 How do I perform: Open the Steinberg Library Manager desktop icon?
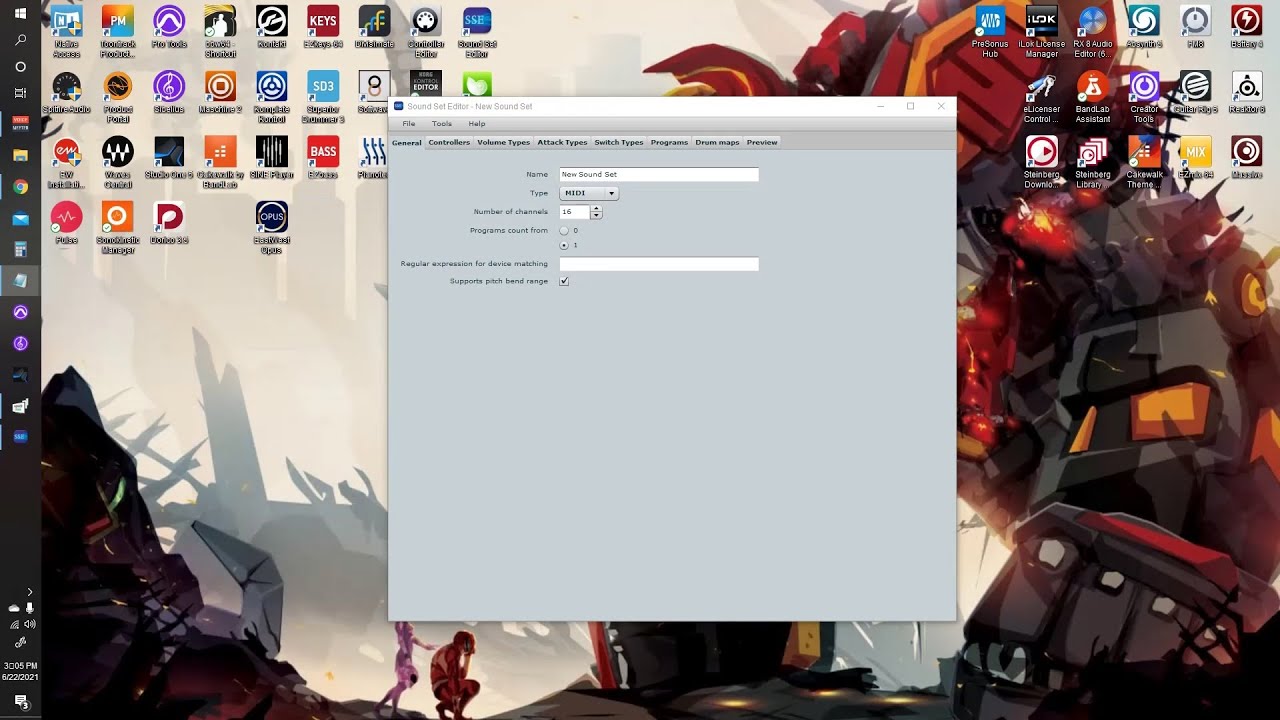(x=1093, y=162)
